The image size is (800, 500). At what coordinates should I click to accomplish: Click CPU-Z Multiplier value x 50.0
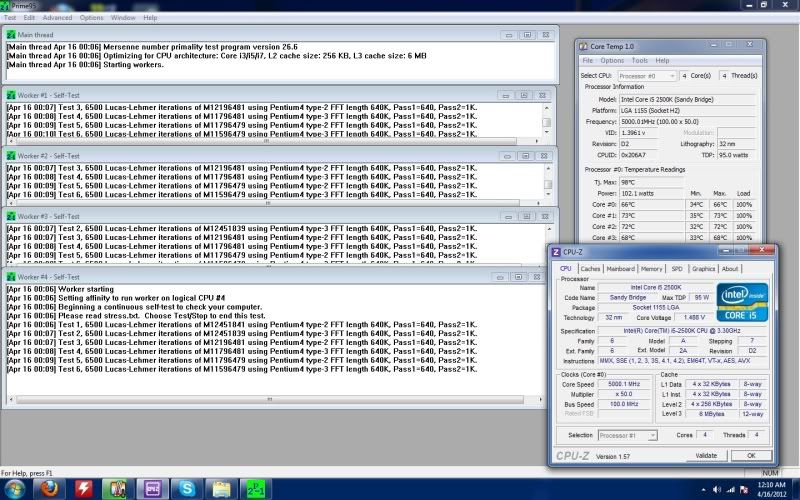623,394
